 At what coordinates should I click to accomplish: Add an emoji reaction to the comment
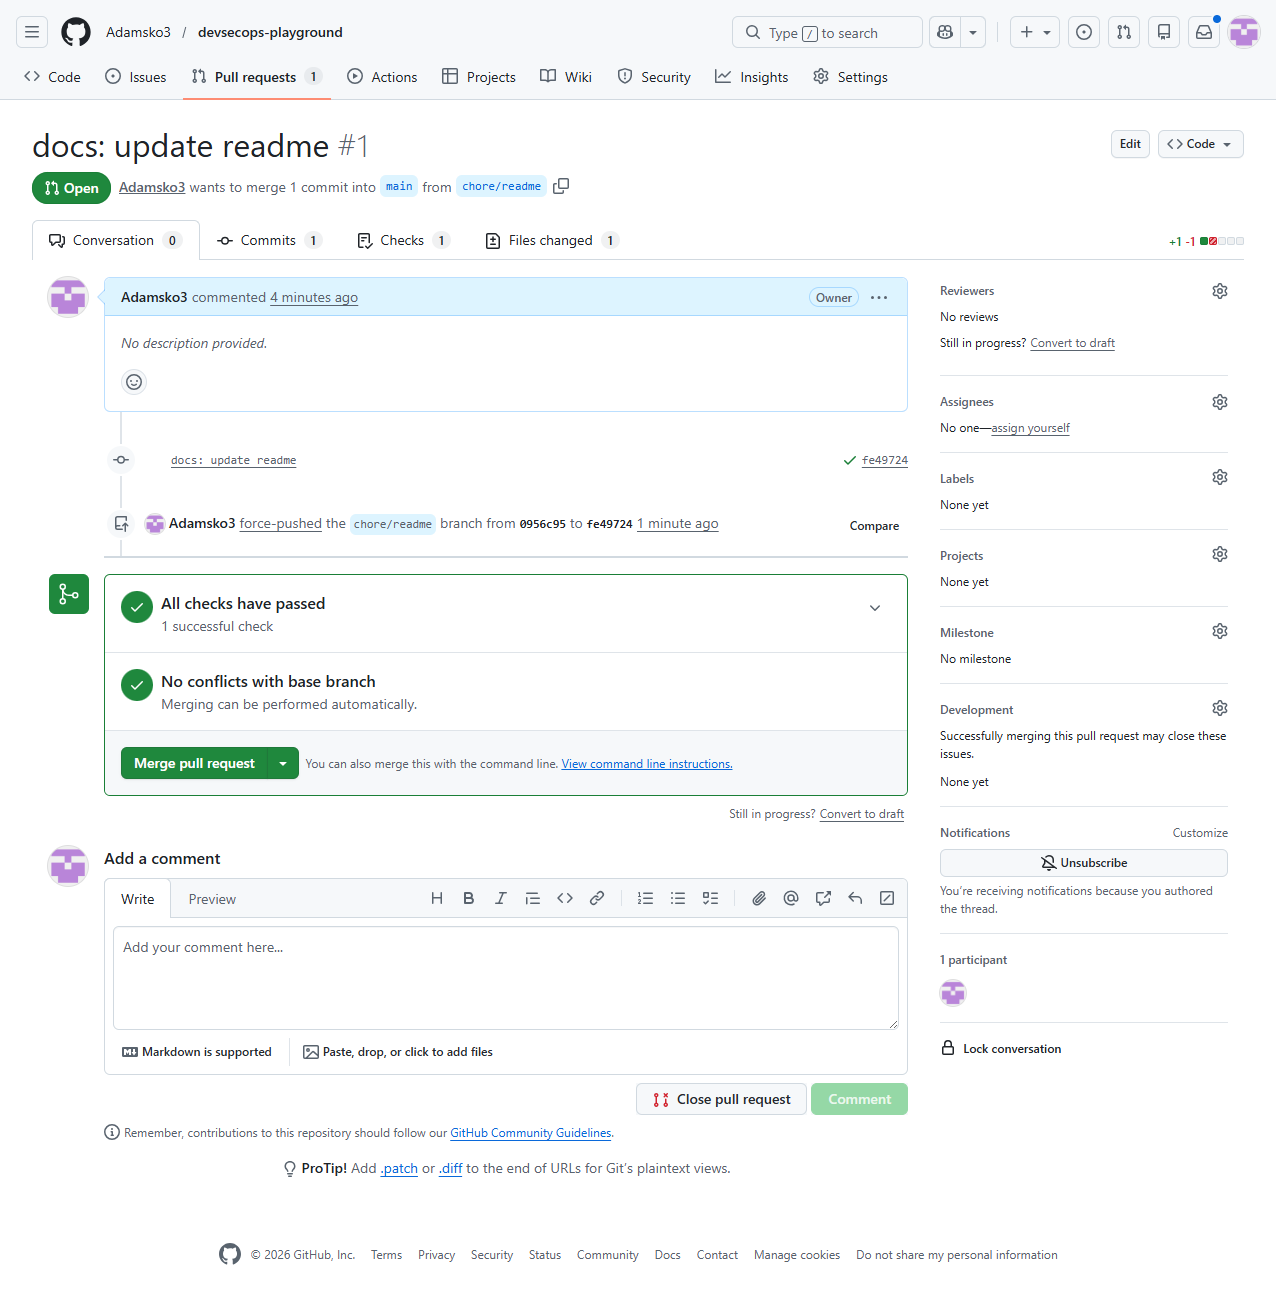click(134, 382)
